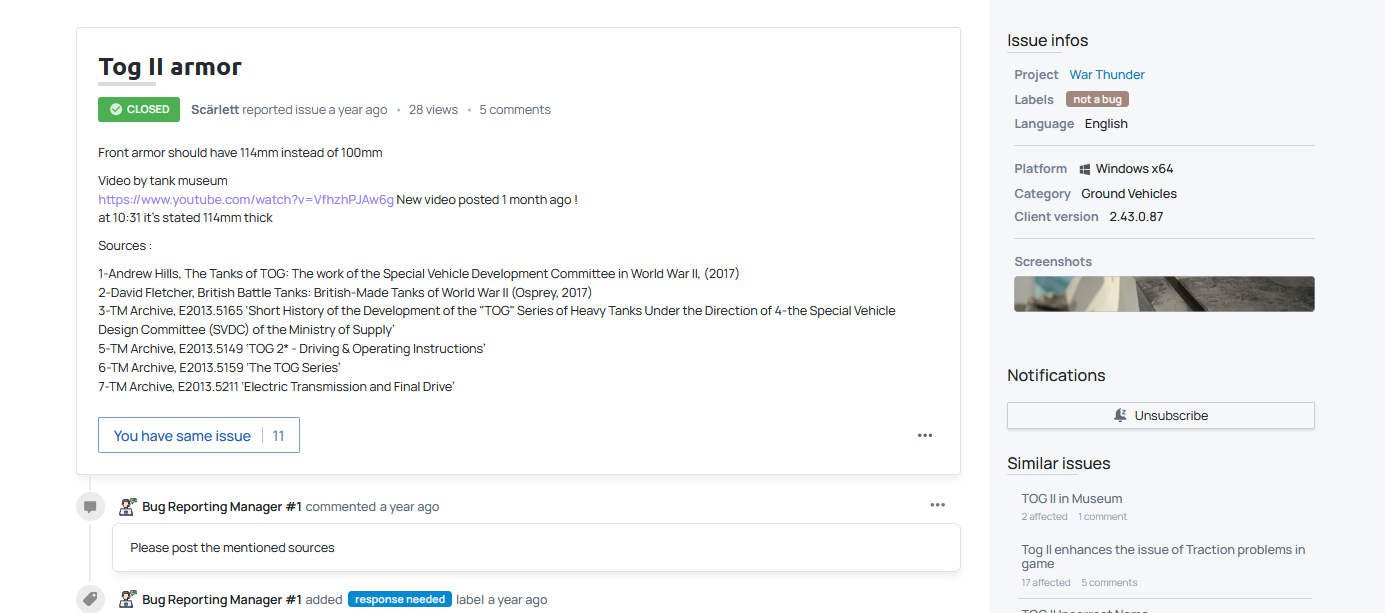Click the response needed label tag
The height and width of the screenshot is (613, 1385).
pos(400,599)
